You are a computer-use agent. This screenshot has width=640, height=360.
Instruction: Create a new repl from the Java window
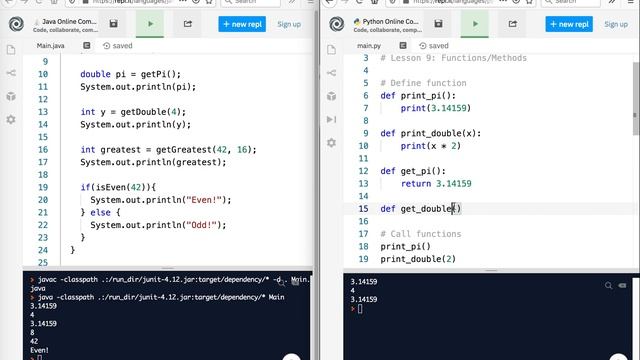click(242, 24)
